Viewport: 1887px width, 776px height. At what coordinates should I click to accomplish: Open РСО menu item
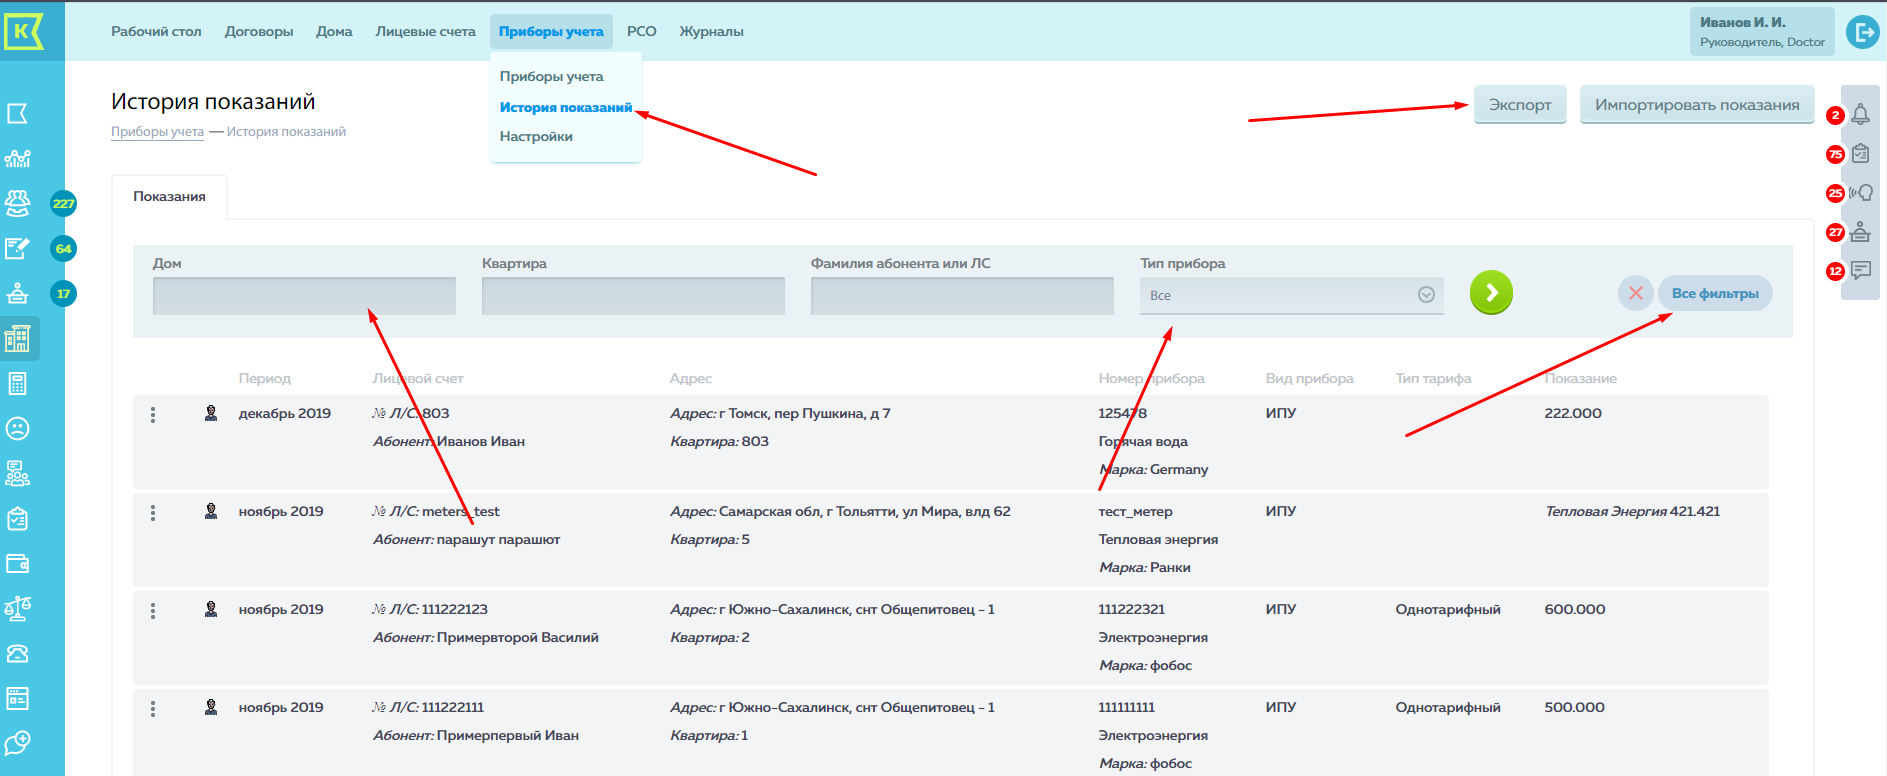click(642, 31)
